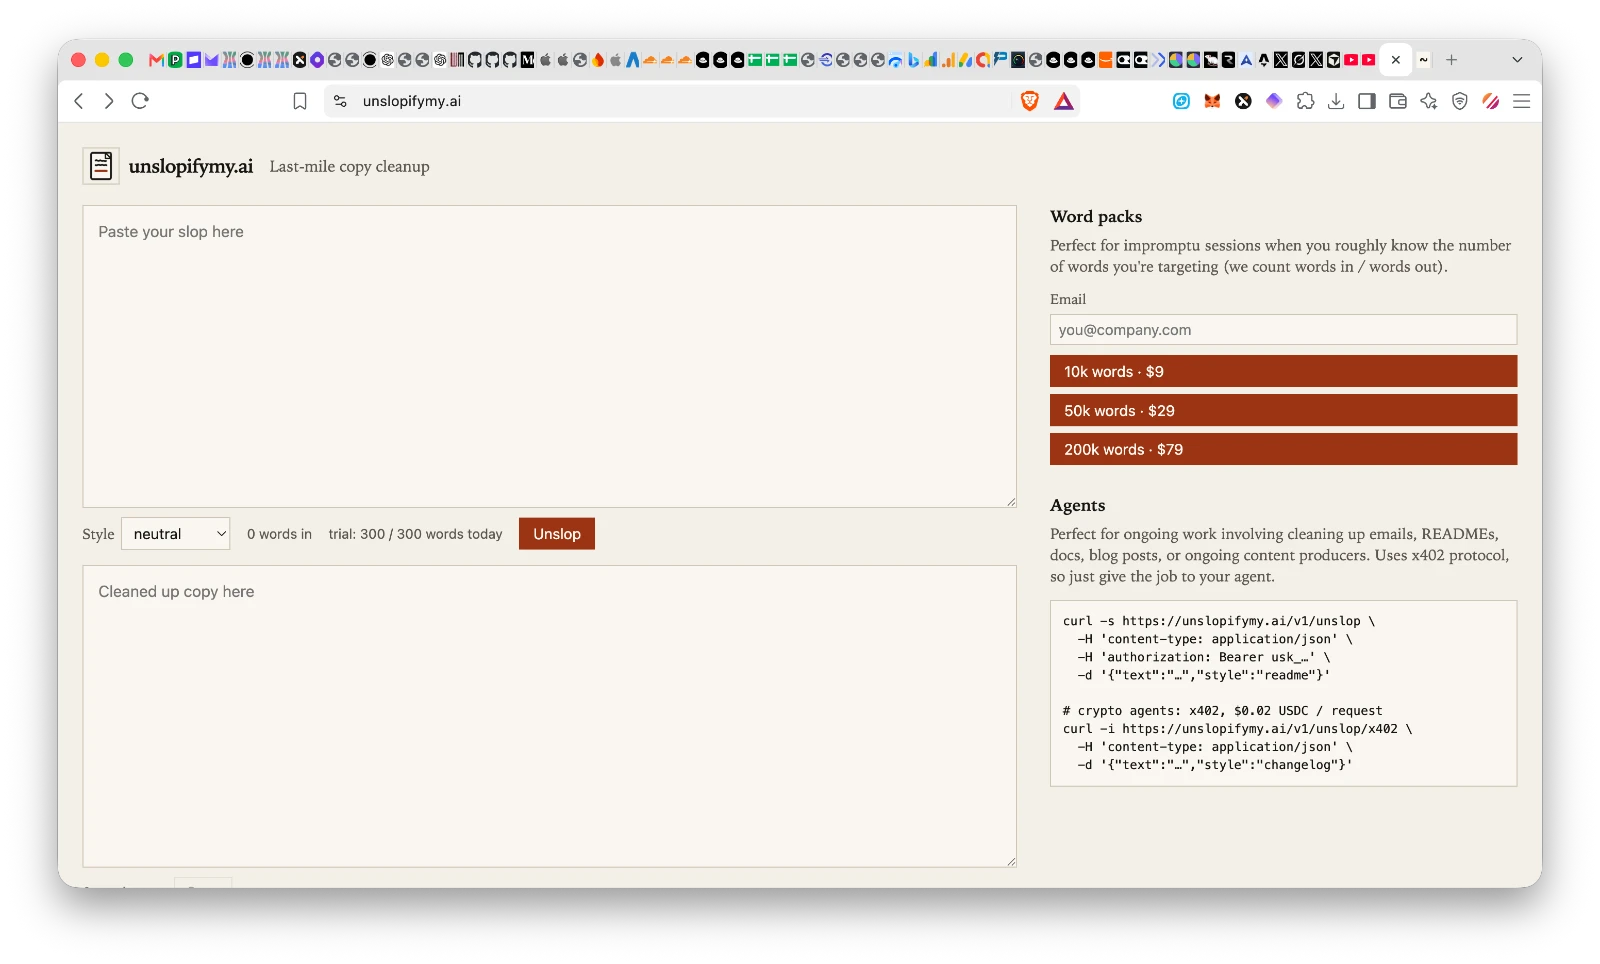
Task: Expand the tab list chevron
Action: (x=1517, y=60)
